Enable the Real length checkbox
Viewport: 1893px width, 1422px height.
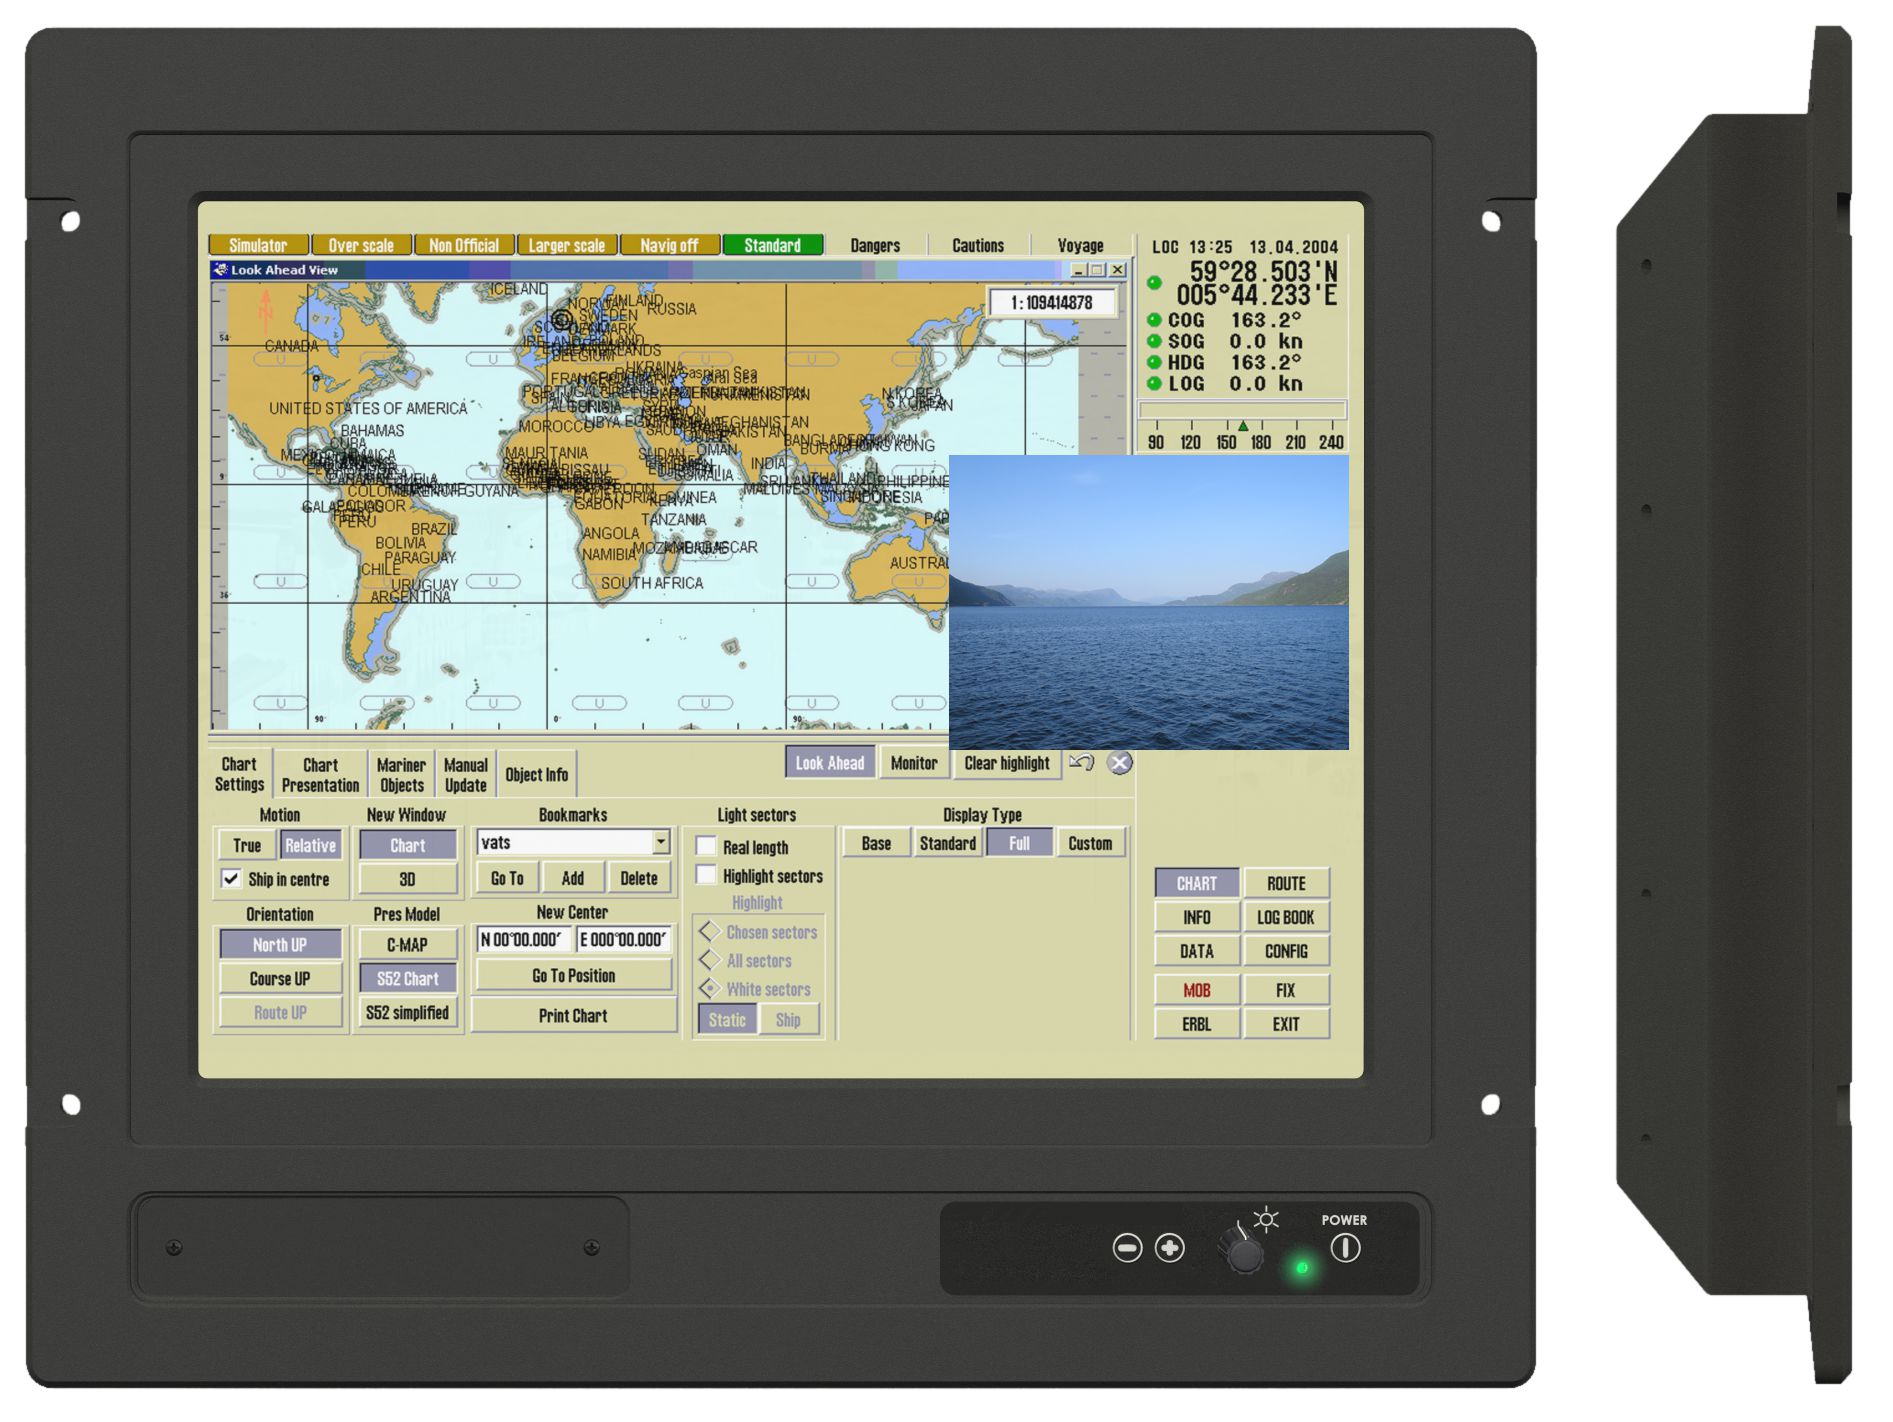point(707,847)
